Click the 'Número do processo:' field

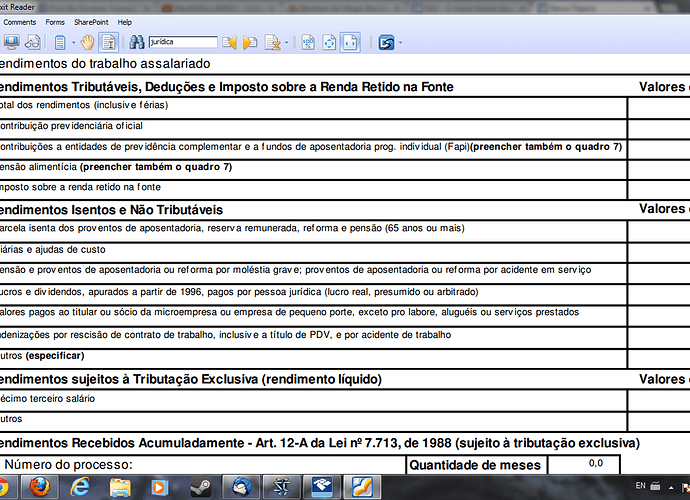click(202, 465)
